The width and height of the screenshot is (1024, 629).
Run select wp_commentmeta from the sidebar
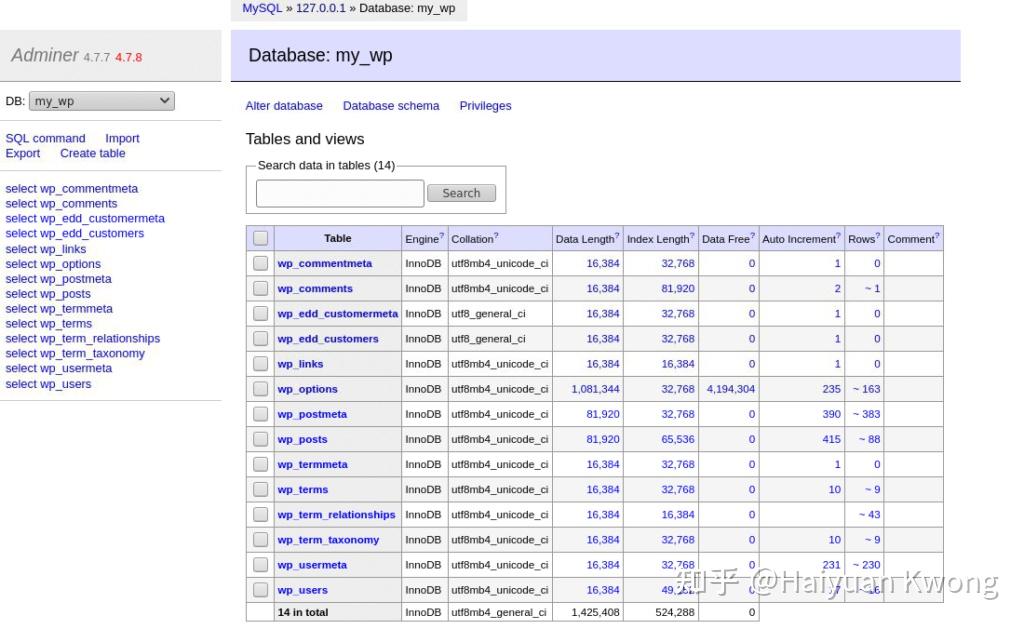(x=71, y=188)
